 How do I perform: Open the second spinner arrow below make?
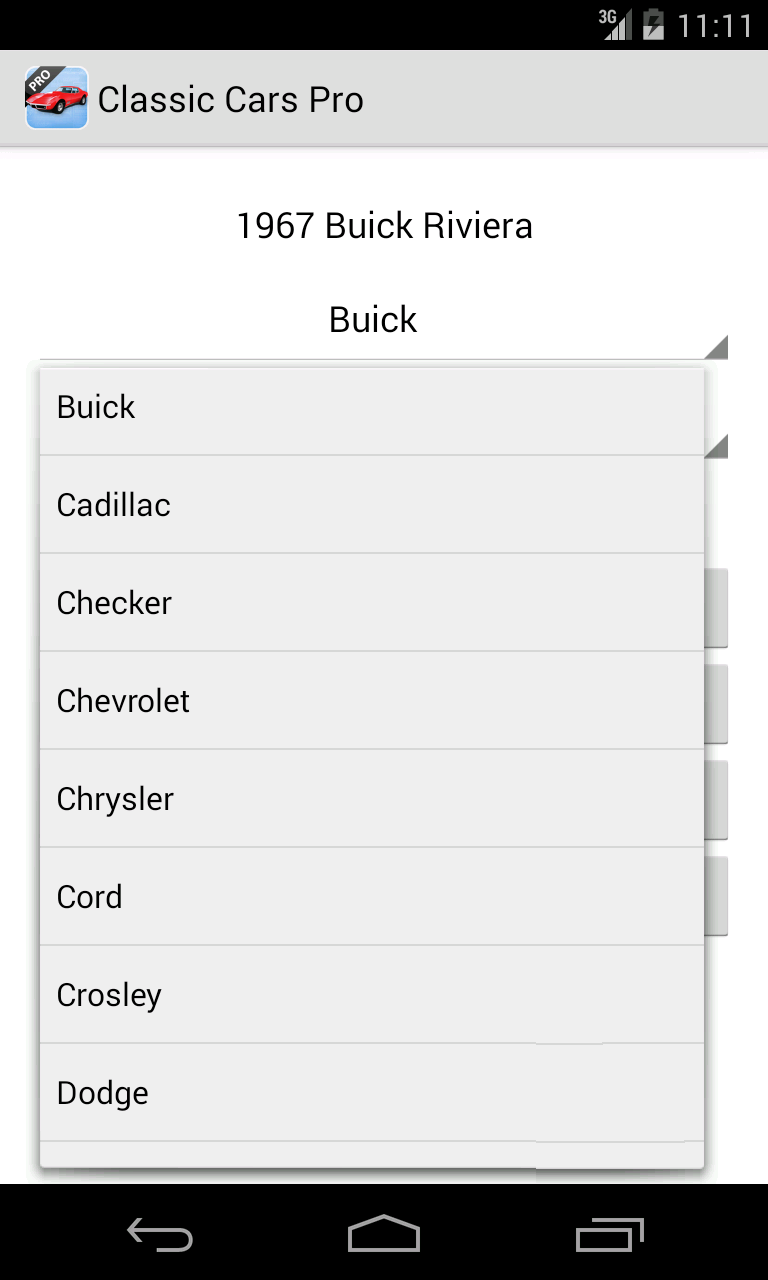(x=716, y=446)
